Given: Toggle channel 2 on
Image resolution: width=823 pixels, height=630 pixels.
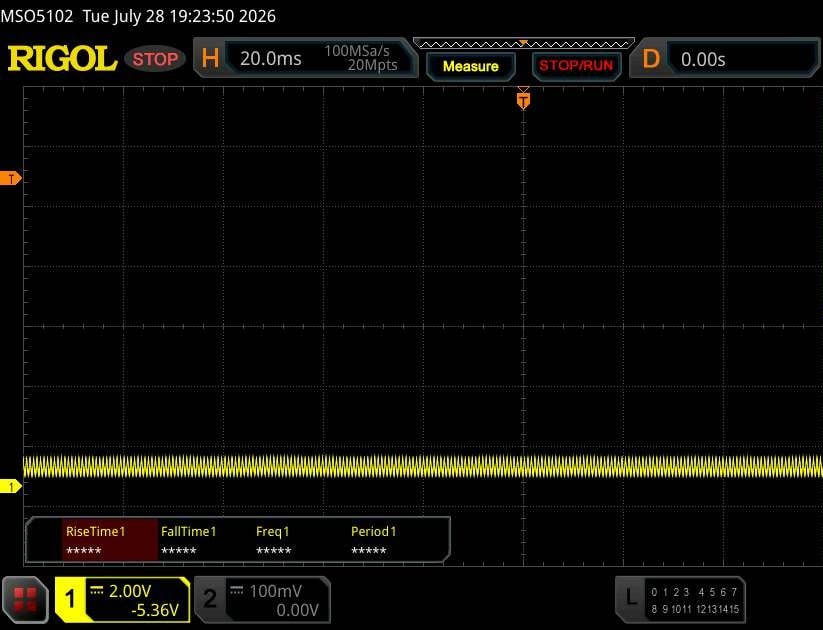Looking at the screenshot, I should pyautogui.click(x=210, y=599).
